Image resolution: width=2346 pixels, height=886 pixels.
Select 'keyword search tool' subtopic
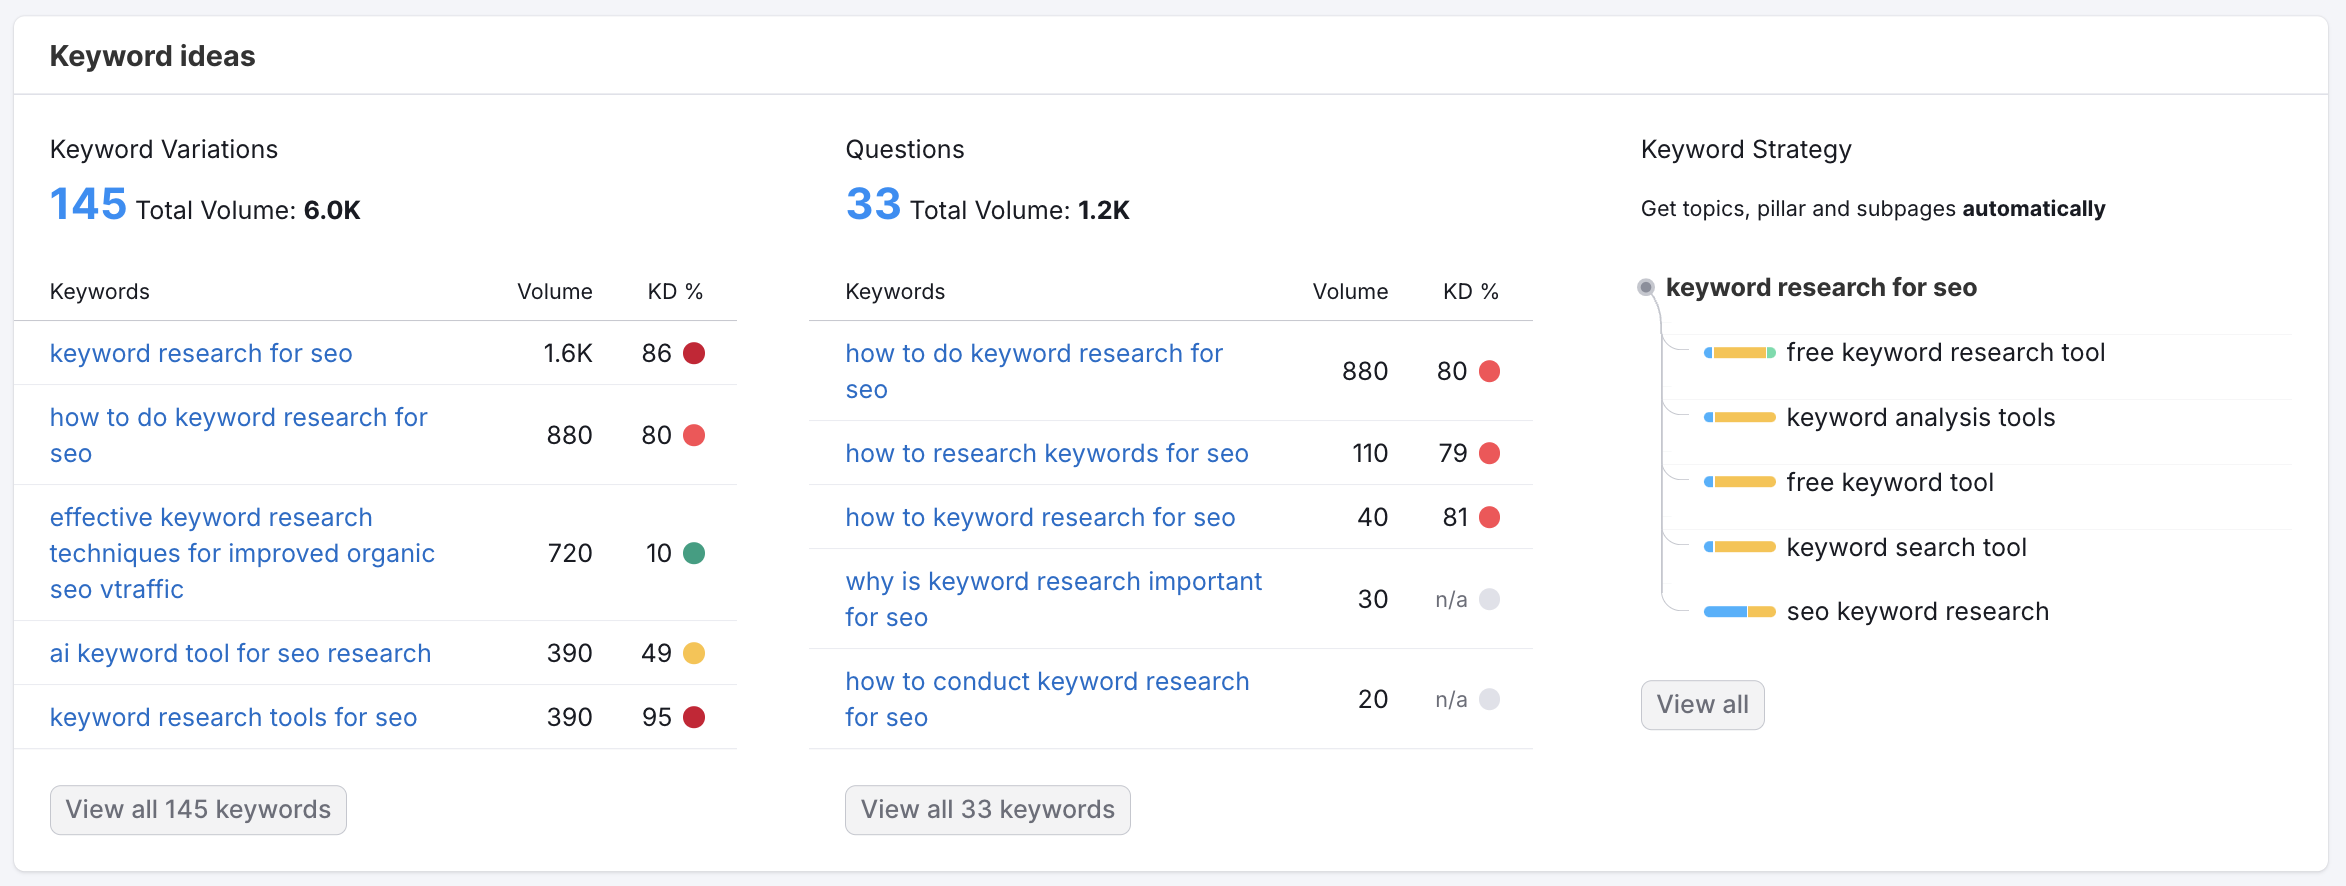pos(1906,548)
